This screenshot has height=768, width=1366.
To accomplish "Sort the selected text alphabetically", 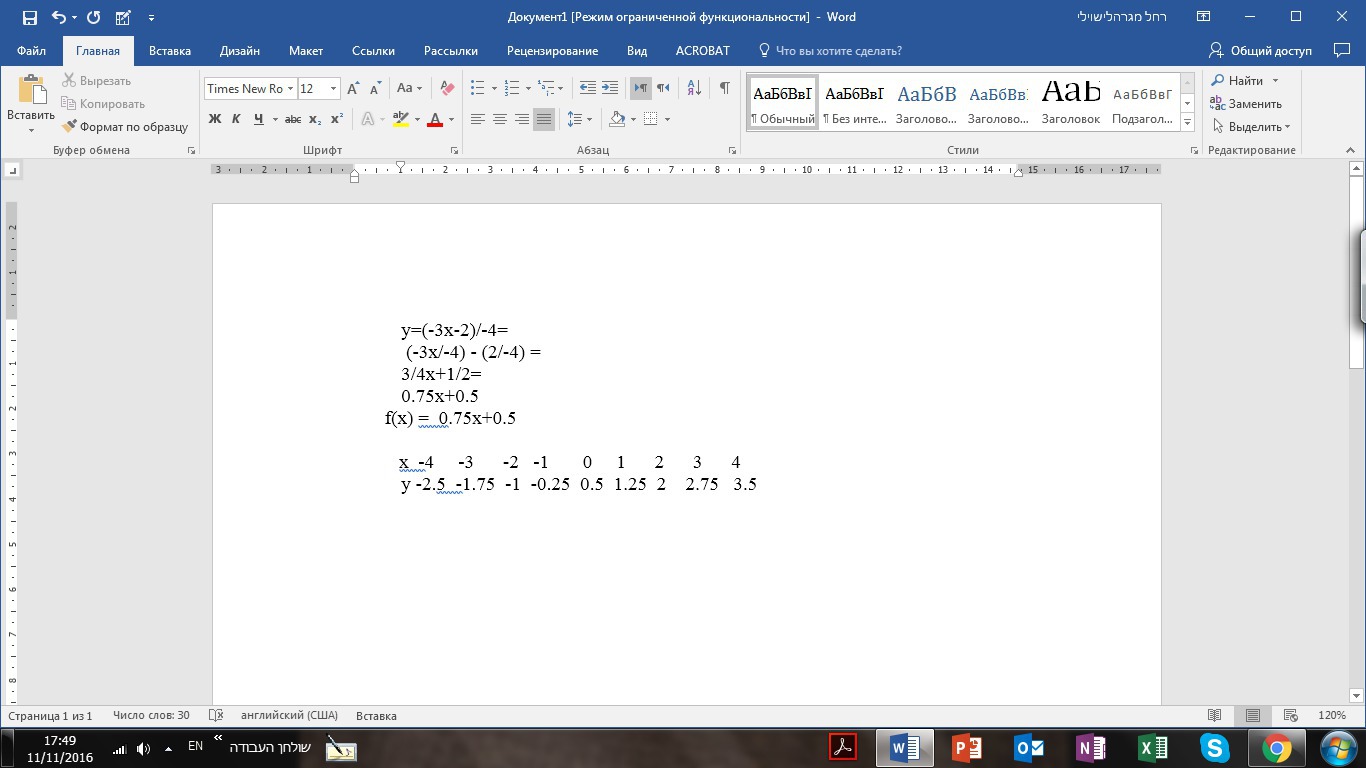I will 694,89.
